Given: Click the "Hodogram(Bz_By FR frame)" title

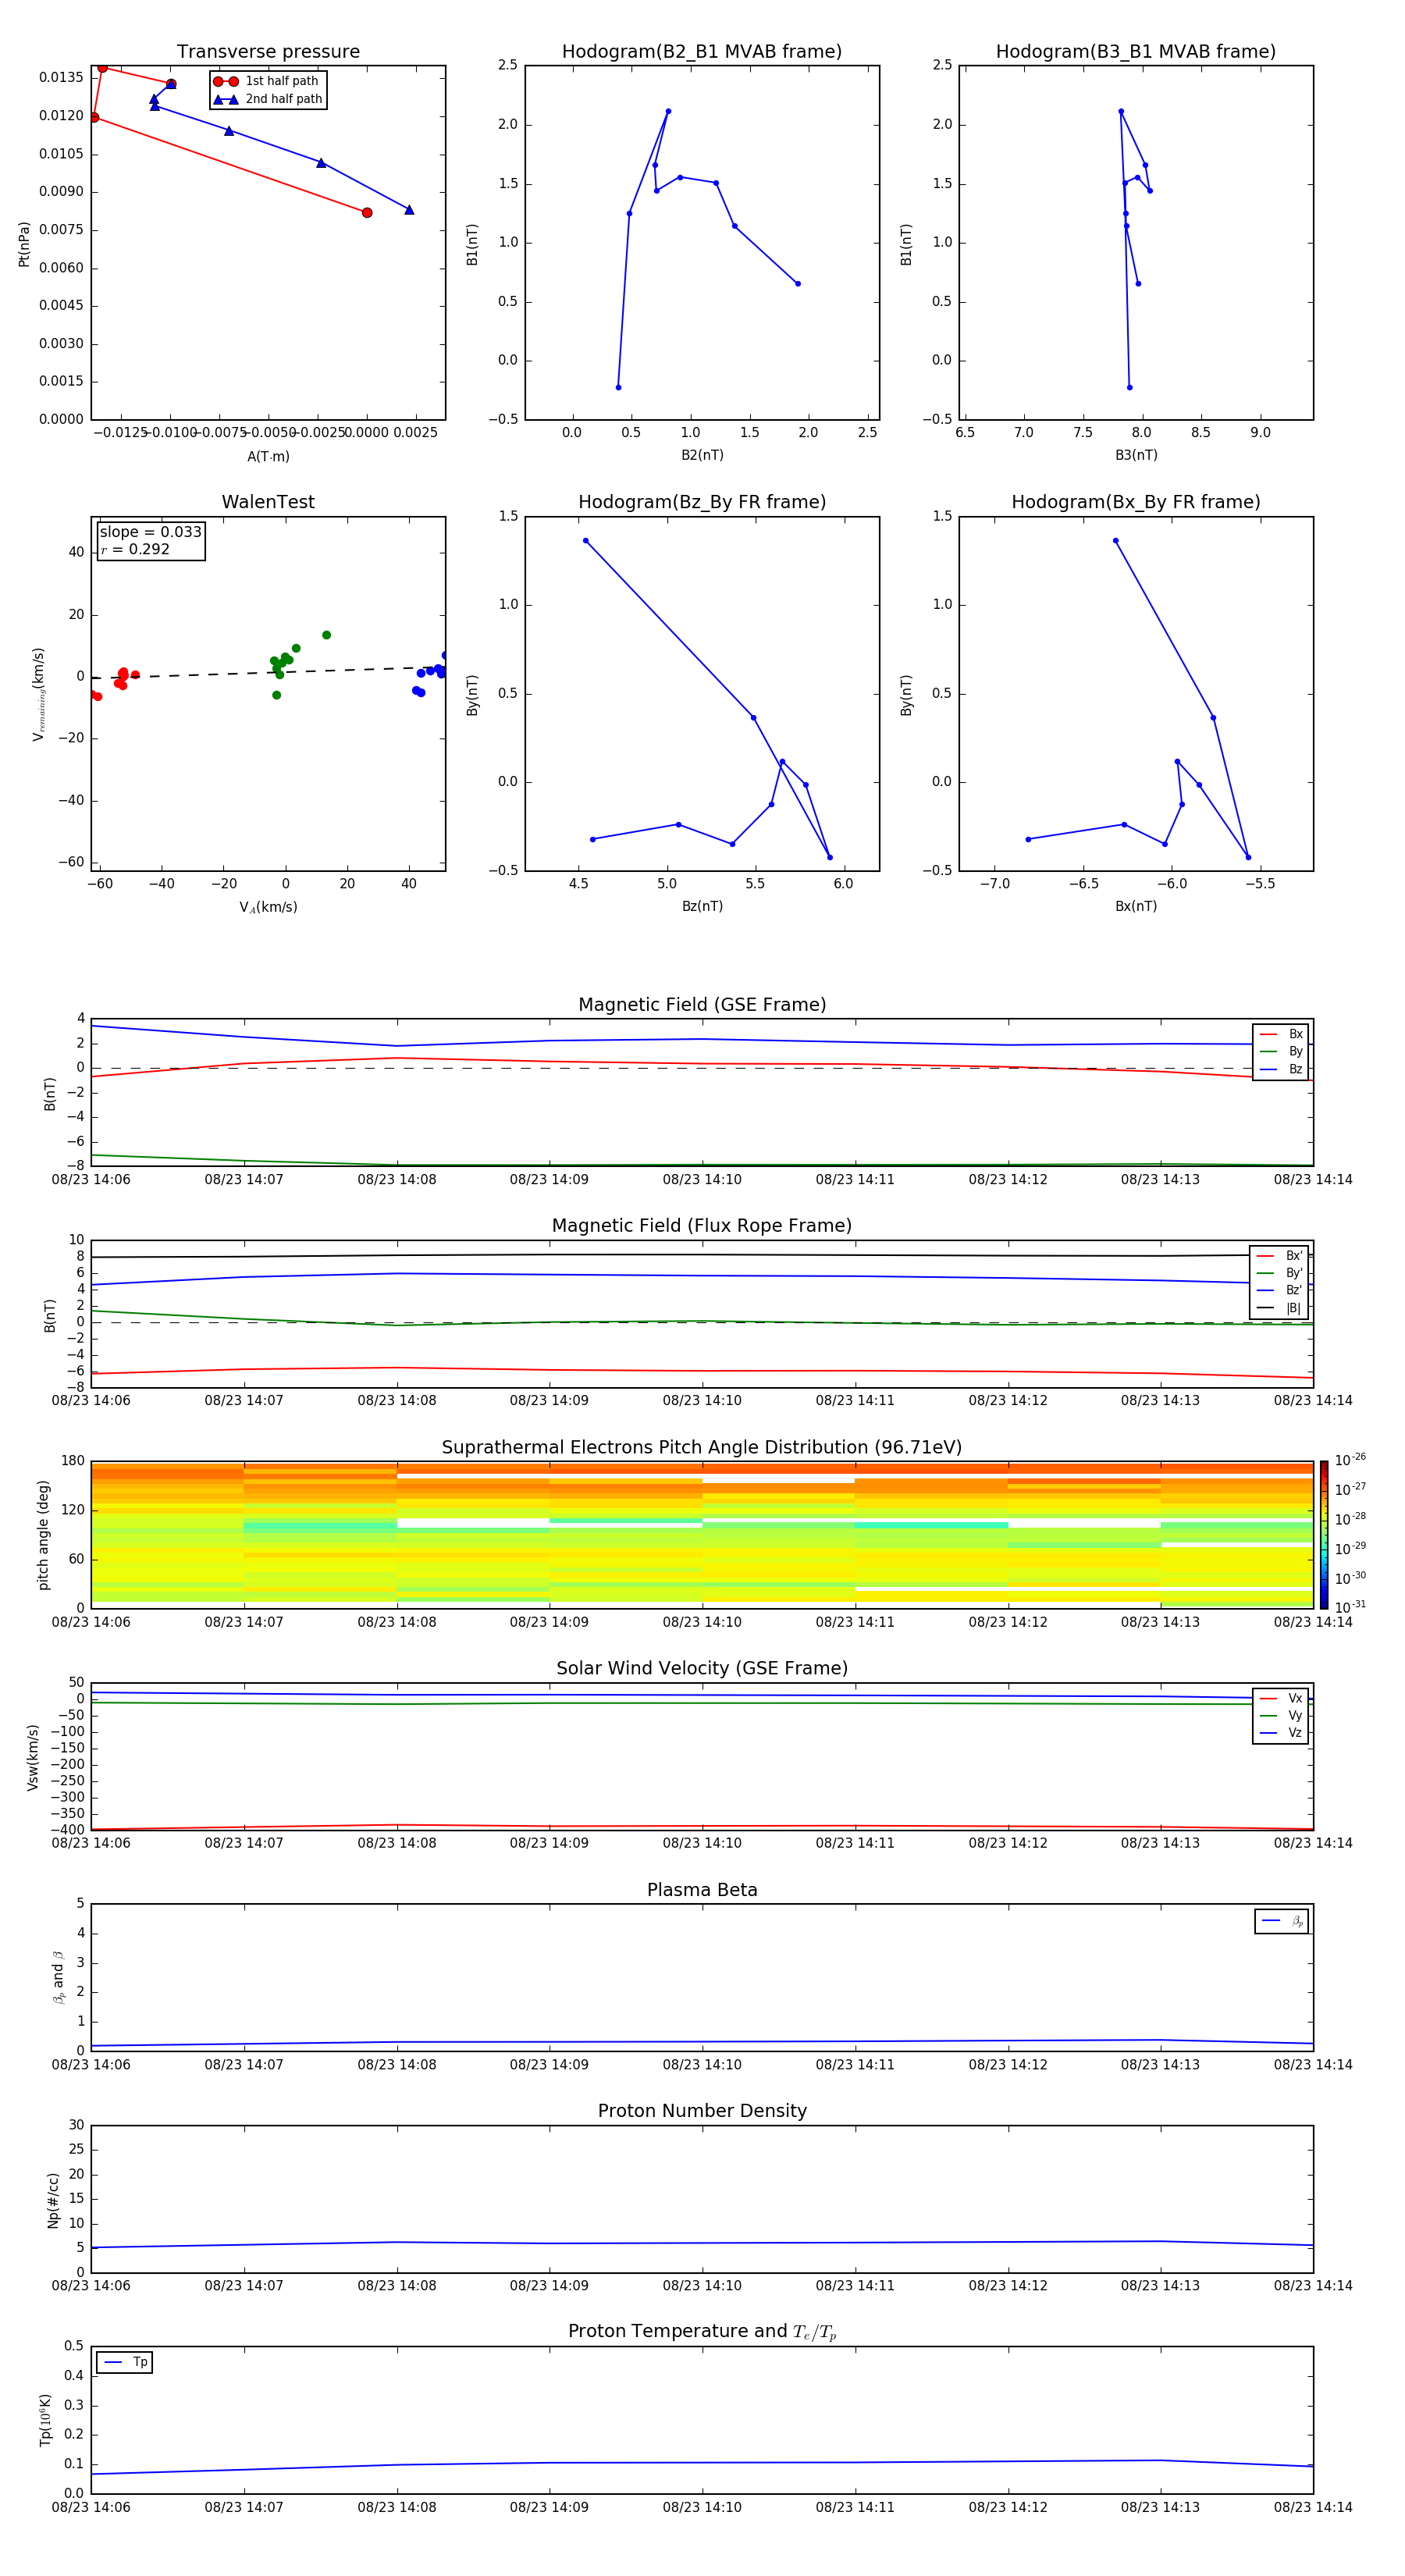Looking at the screenshot, I should (702, 502).
